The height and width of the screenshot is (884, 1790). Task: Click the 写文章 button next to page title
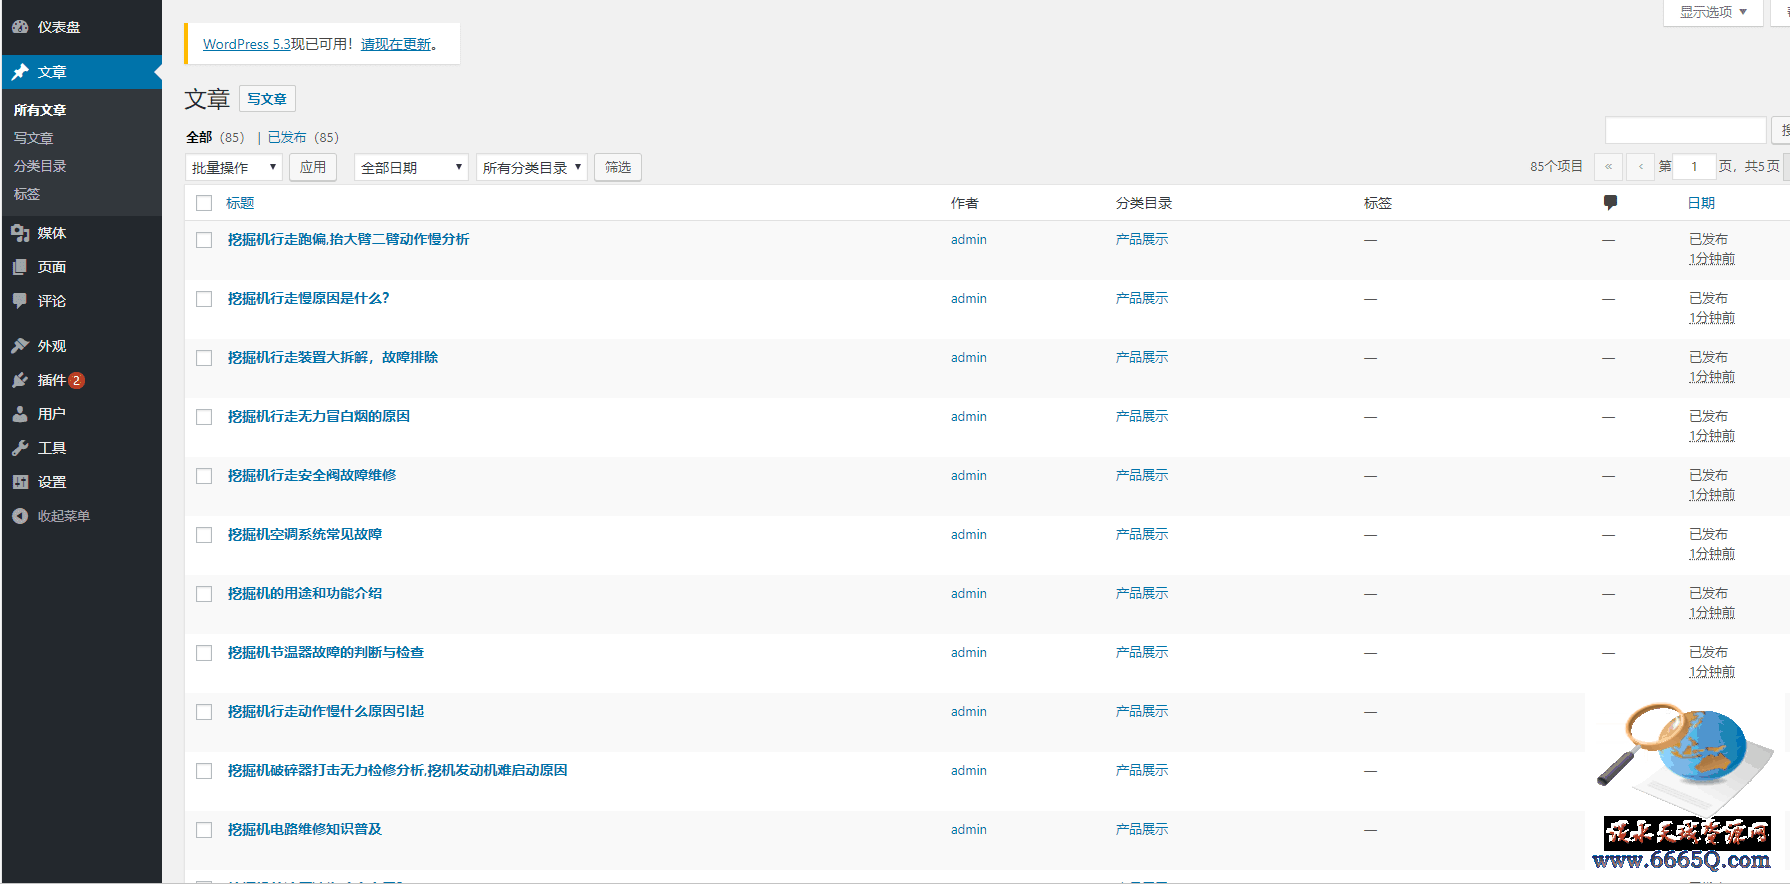pyautogui.click(x=267, y=99)
